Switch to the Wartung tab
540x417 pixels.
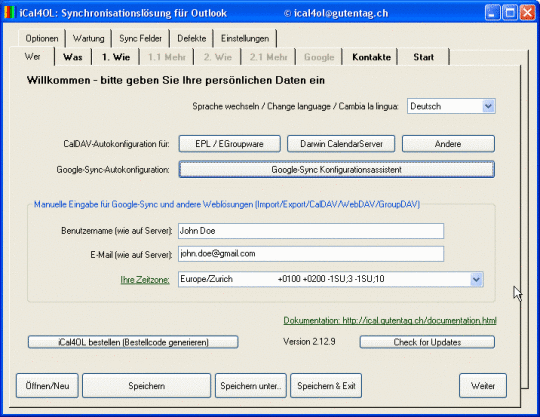click(x=89, y=39)
